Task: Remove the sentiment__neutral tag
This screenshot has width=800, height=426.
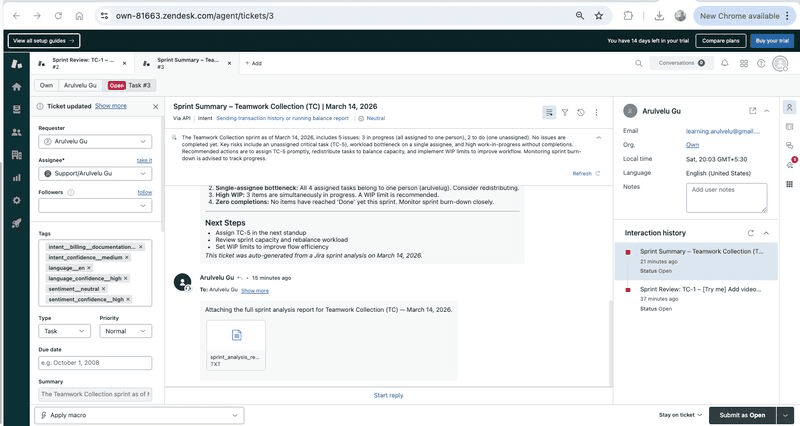Action: pyautogui.click(x=104, y=289)
